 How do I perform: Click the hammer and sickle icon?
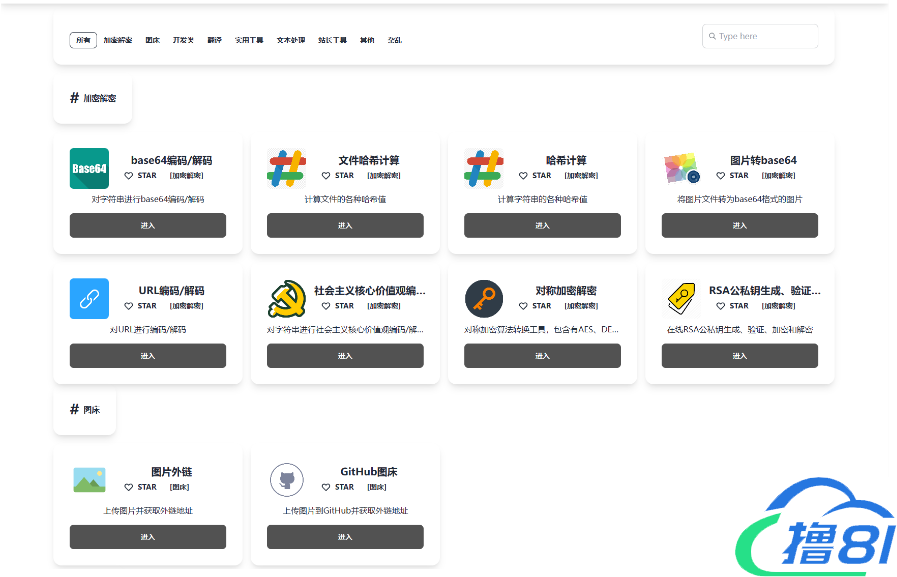click(x=286, y=298)
